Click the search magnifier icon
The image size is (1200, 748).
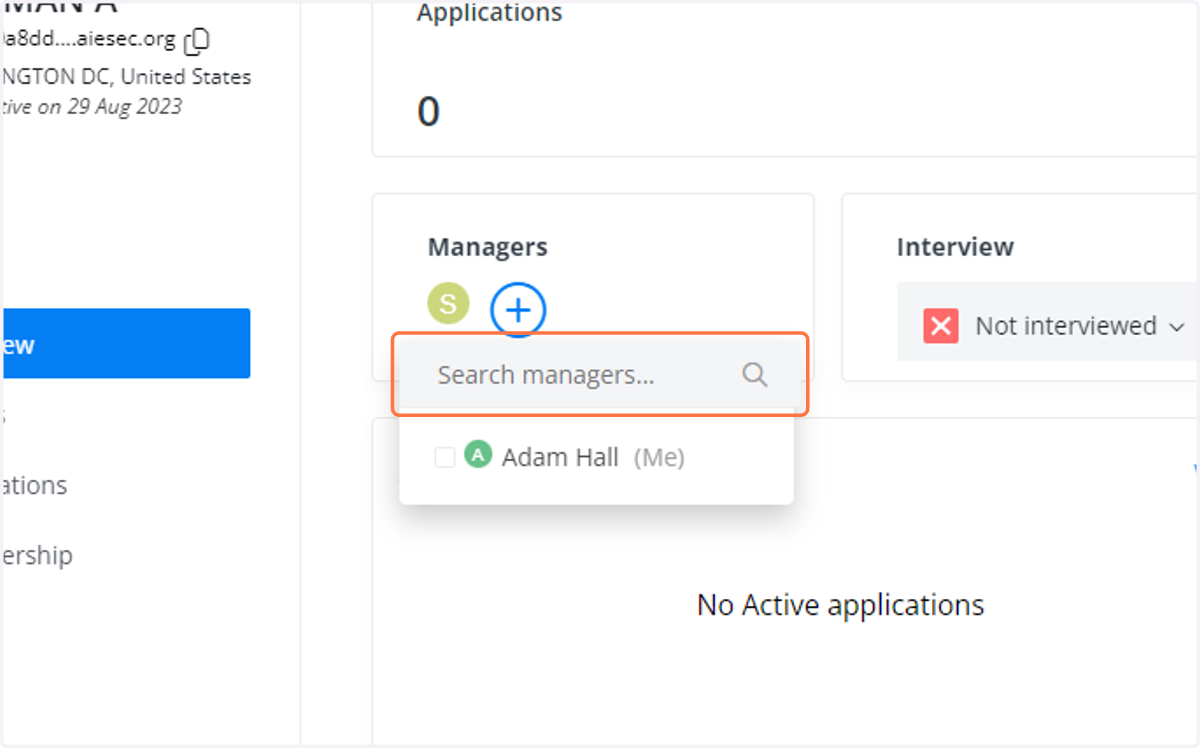click(x=755, y=375)
